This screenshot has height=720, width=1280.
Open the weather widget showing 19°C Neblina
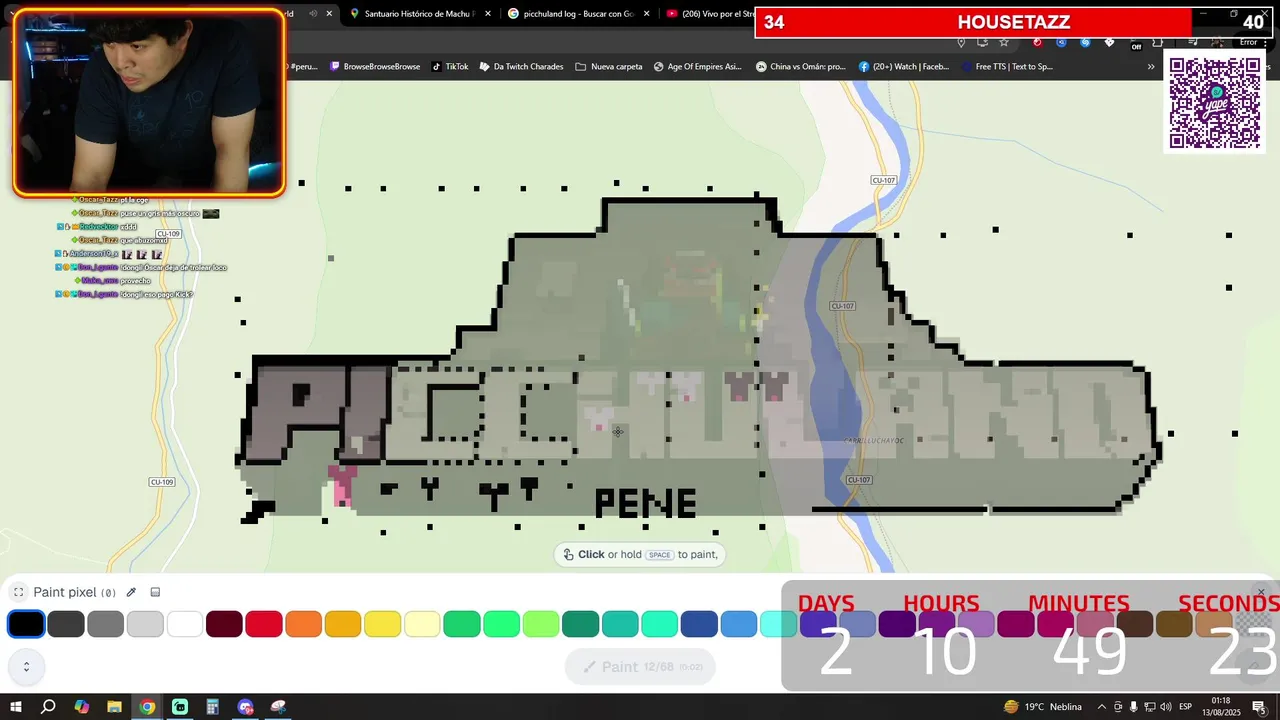[x=1043, y=707]
